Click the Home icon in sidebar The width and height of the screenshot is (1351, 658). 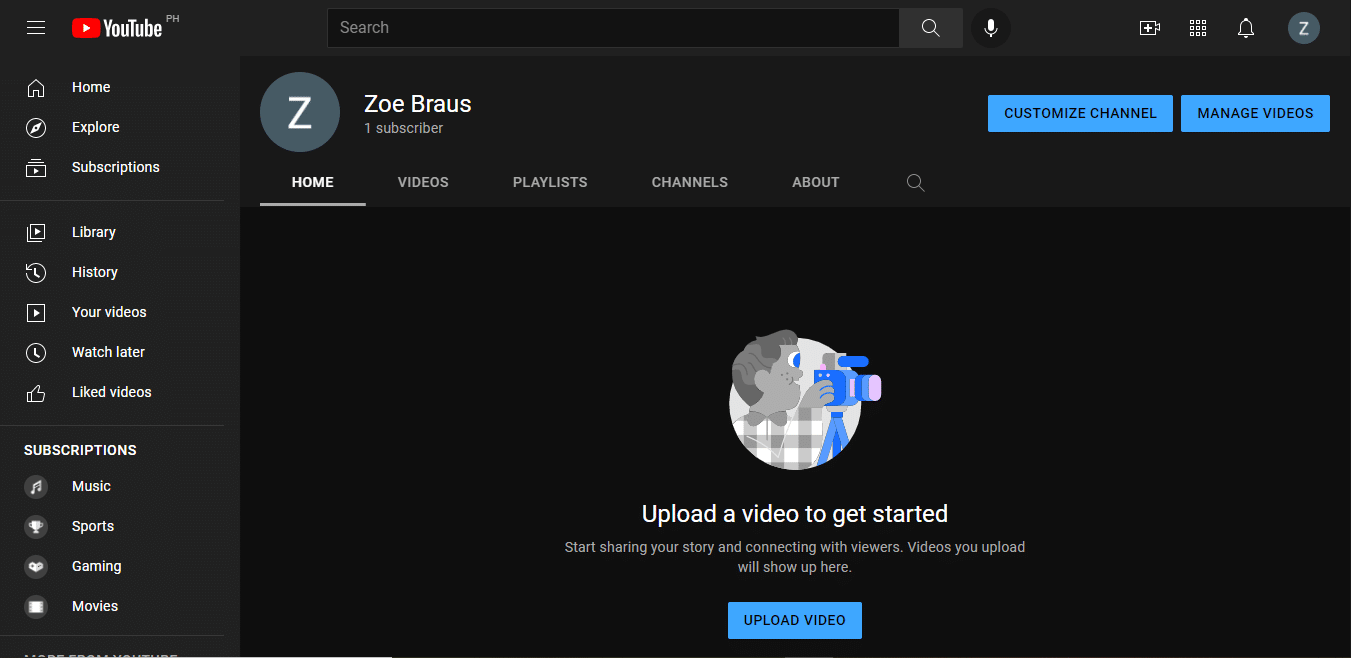[36, 88]
